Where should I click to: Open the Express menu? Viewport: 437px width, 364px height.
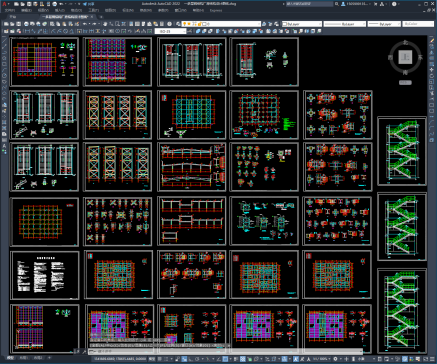point(216,10)
